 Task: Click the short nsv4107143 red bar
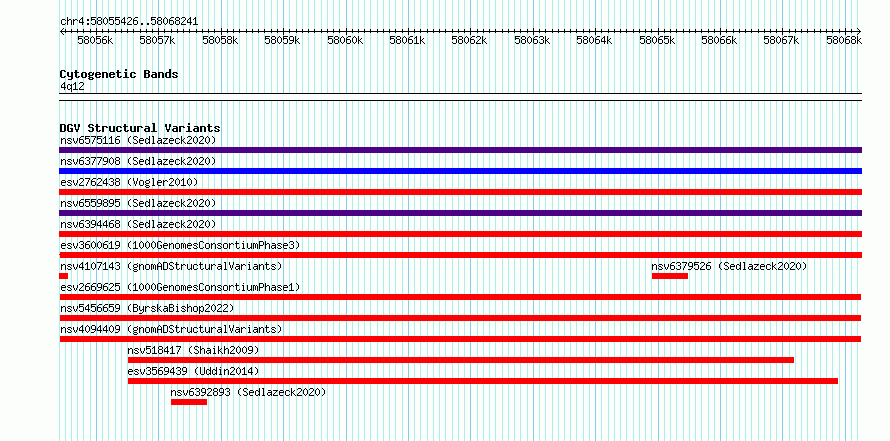pos(64,276)
